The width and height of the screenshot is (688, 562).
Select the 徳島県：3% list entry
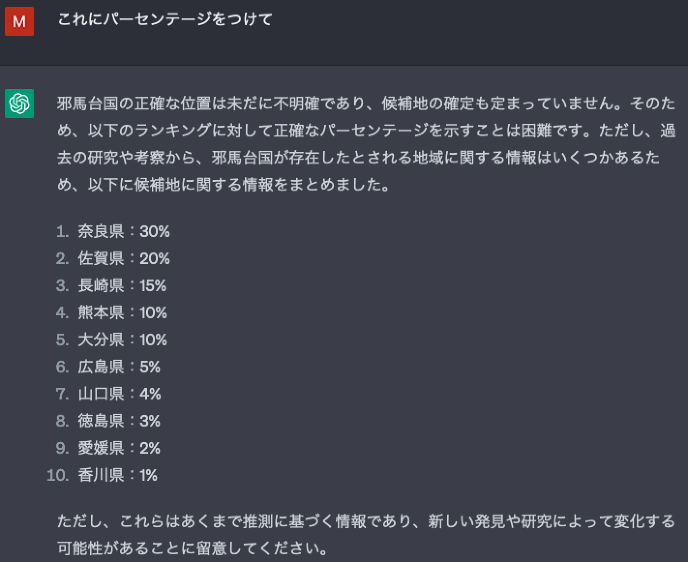(x=118, y=420)
